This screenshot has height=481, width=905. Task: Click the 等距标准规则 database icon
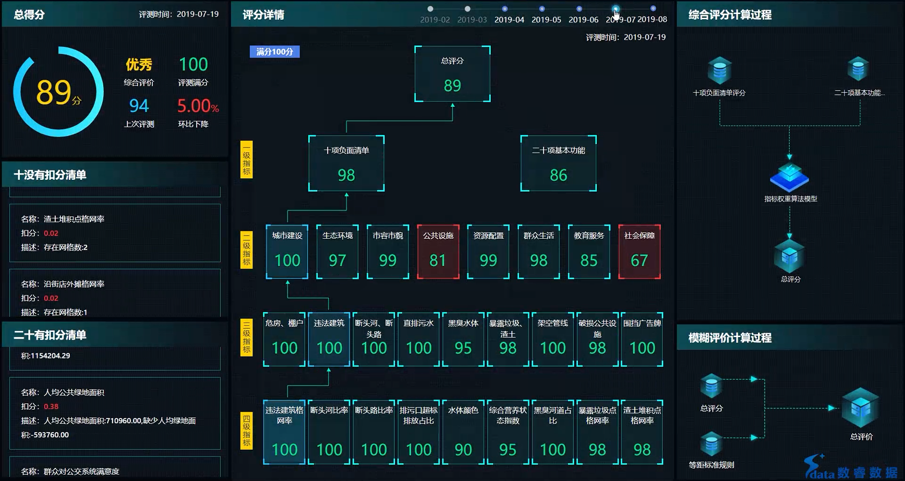(x=711, y=444)
